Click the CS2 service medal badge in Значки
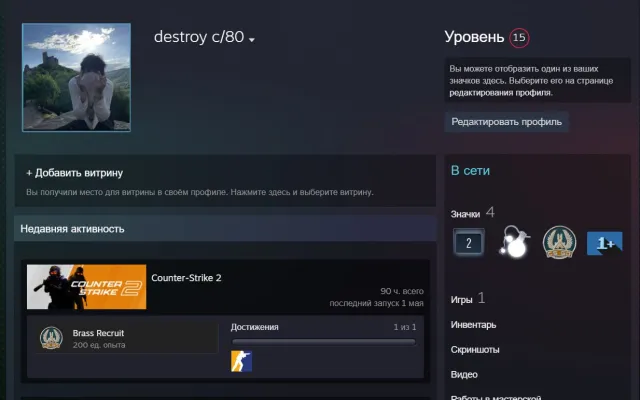Screen dimensions: 640x400 [559, 243]
